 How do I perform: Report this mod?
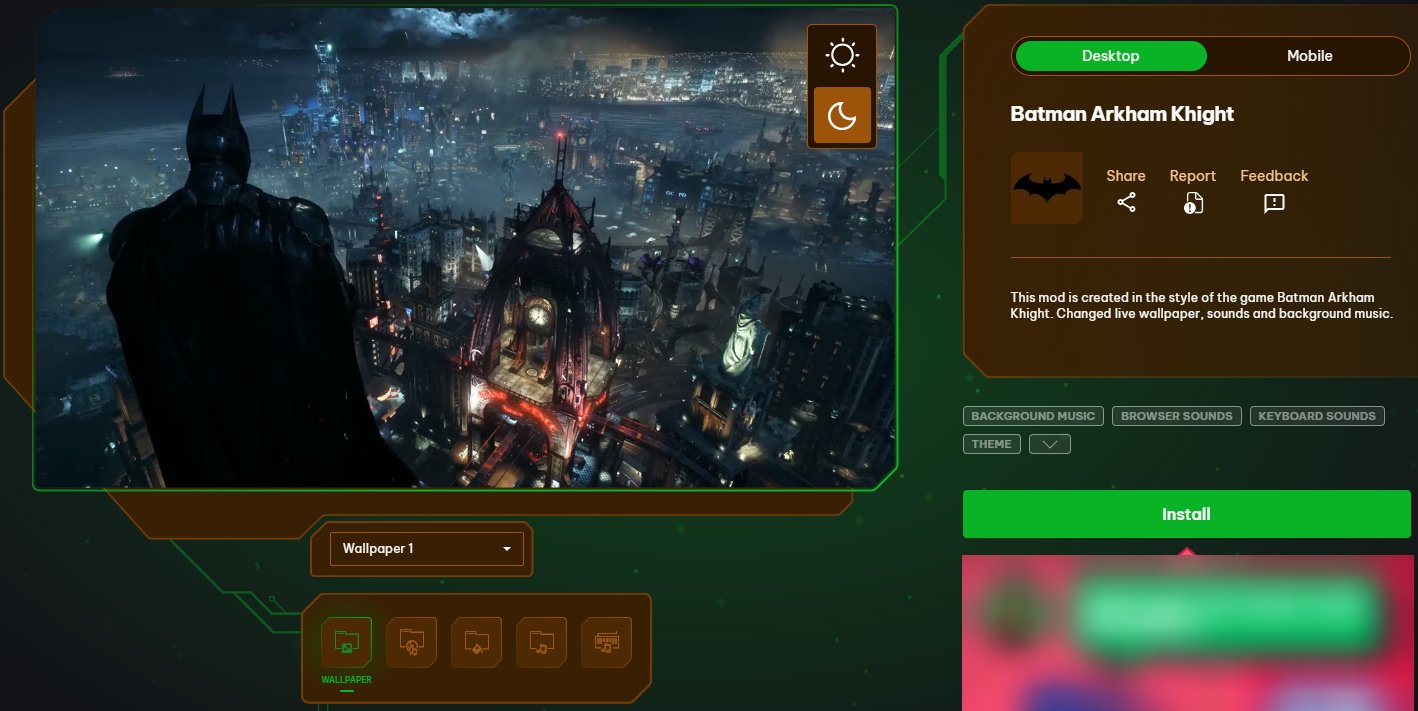(x=1192, y=190)
